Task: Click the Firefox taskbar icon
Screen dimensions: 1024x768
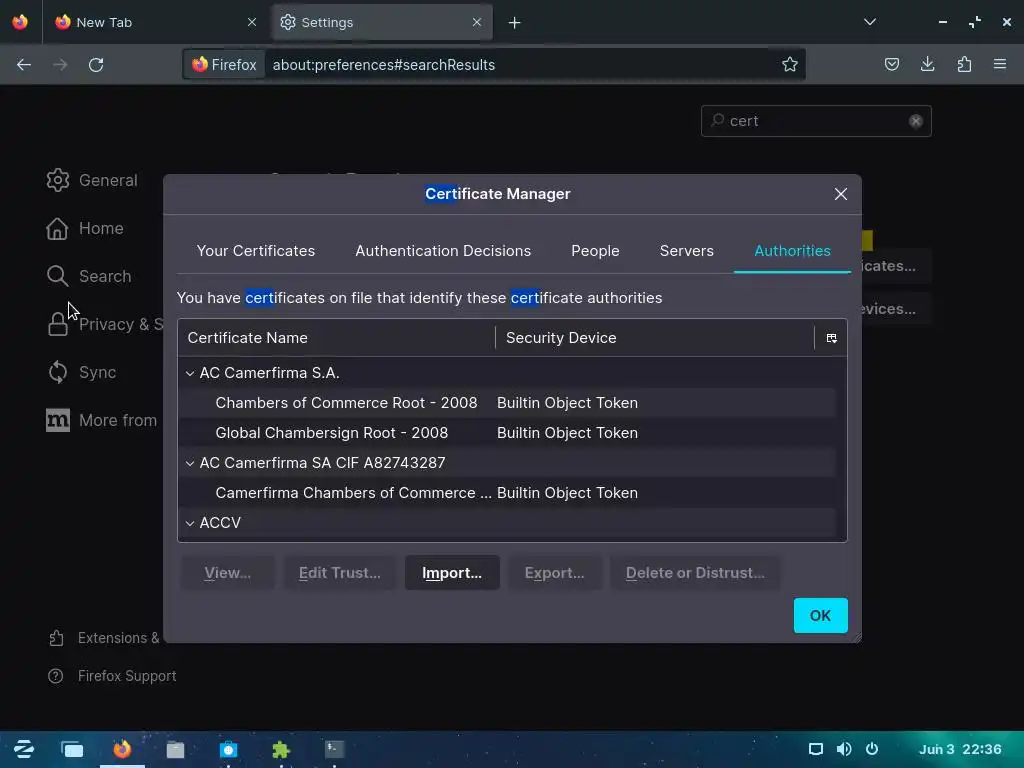Action: [122, 749]
